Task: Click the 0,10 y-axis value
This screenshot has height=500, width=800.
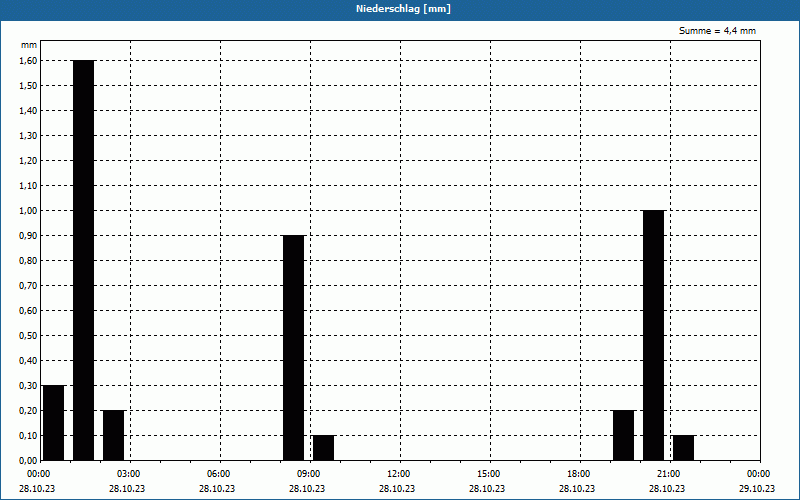Action: [28, 436]
